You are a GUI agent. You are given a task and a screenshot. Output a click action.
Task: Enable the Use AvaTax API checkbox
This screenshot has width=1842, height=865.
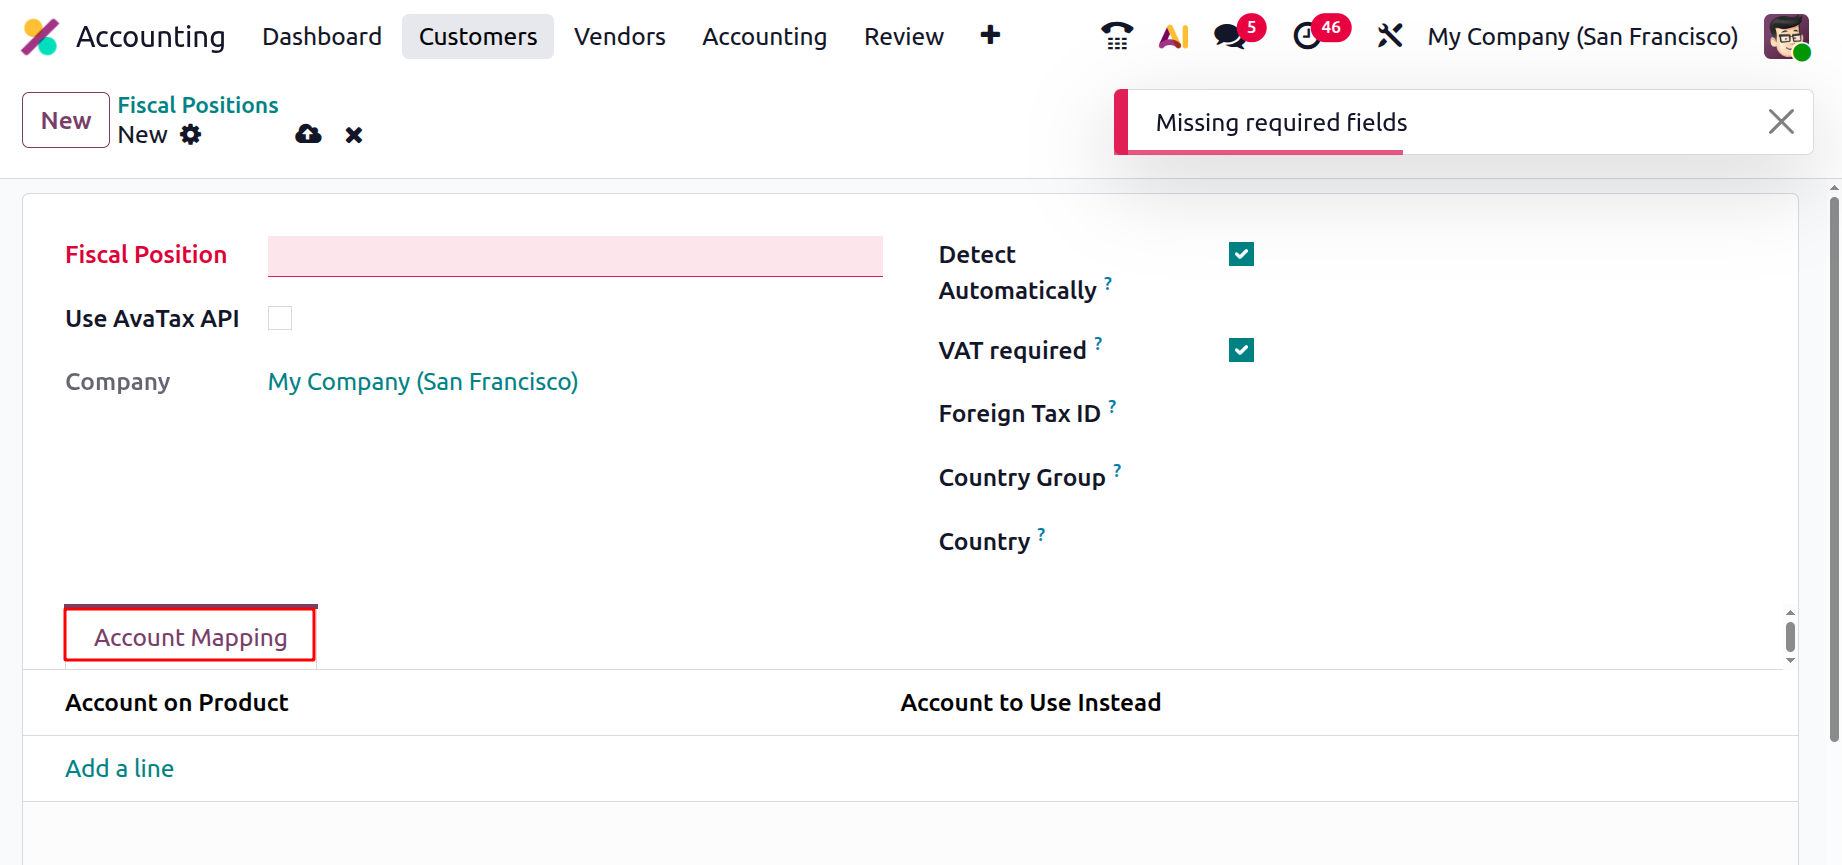(x=280, y=318)
